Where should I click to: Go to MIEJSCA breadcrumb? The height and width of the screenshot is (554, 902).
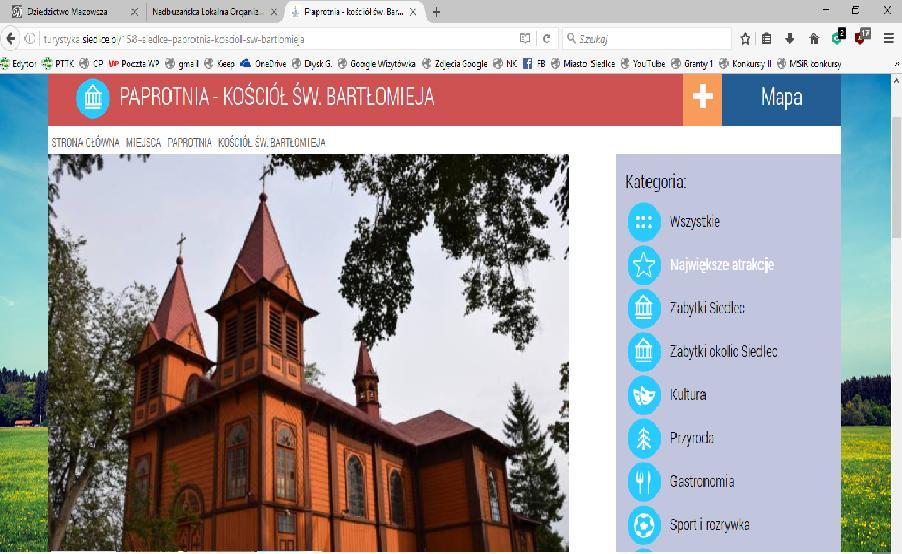pyautogui.click(x=143, y=142)
